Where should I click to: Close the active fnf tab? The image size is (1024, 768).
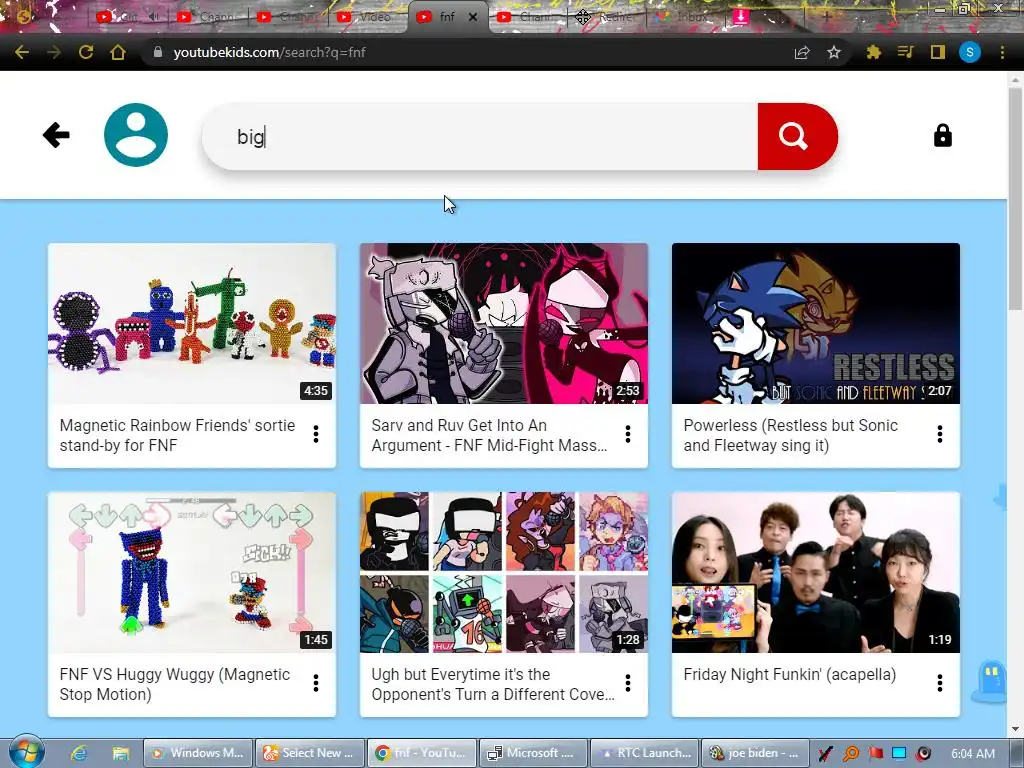coord(473,17)
